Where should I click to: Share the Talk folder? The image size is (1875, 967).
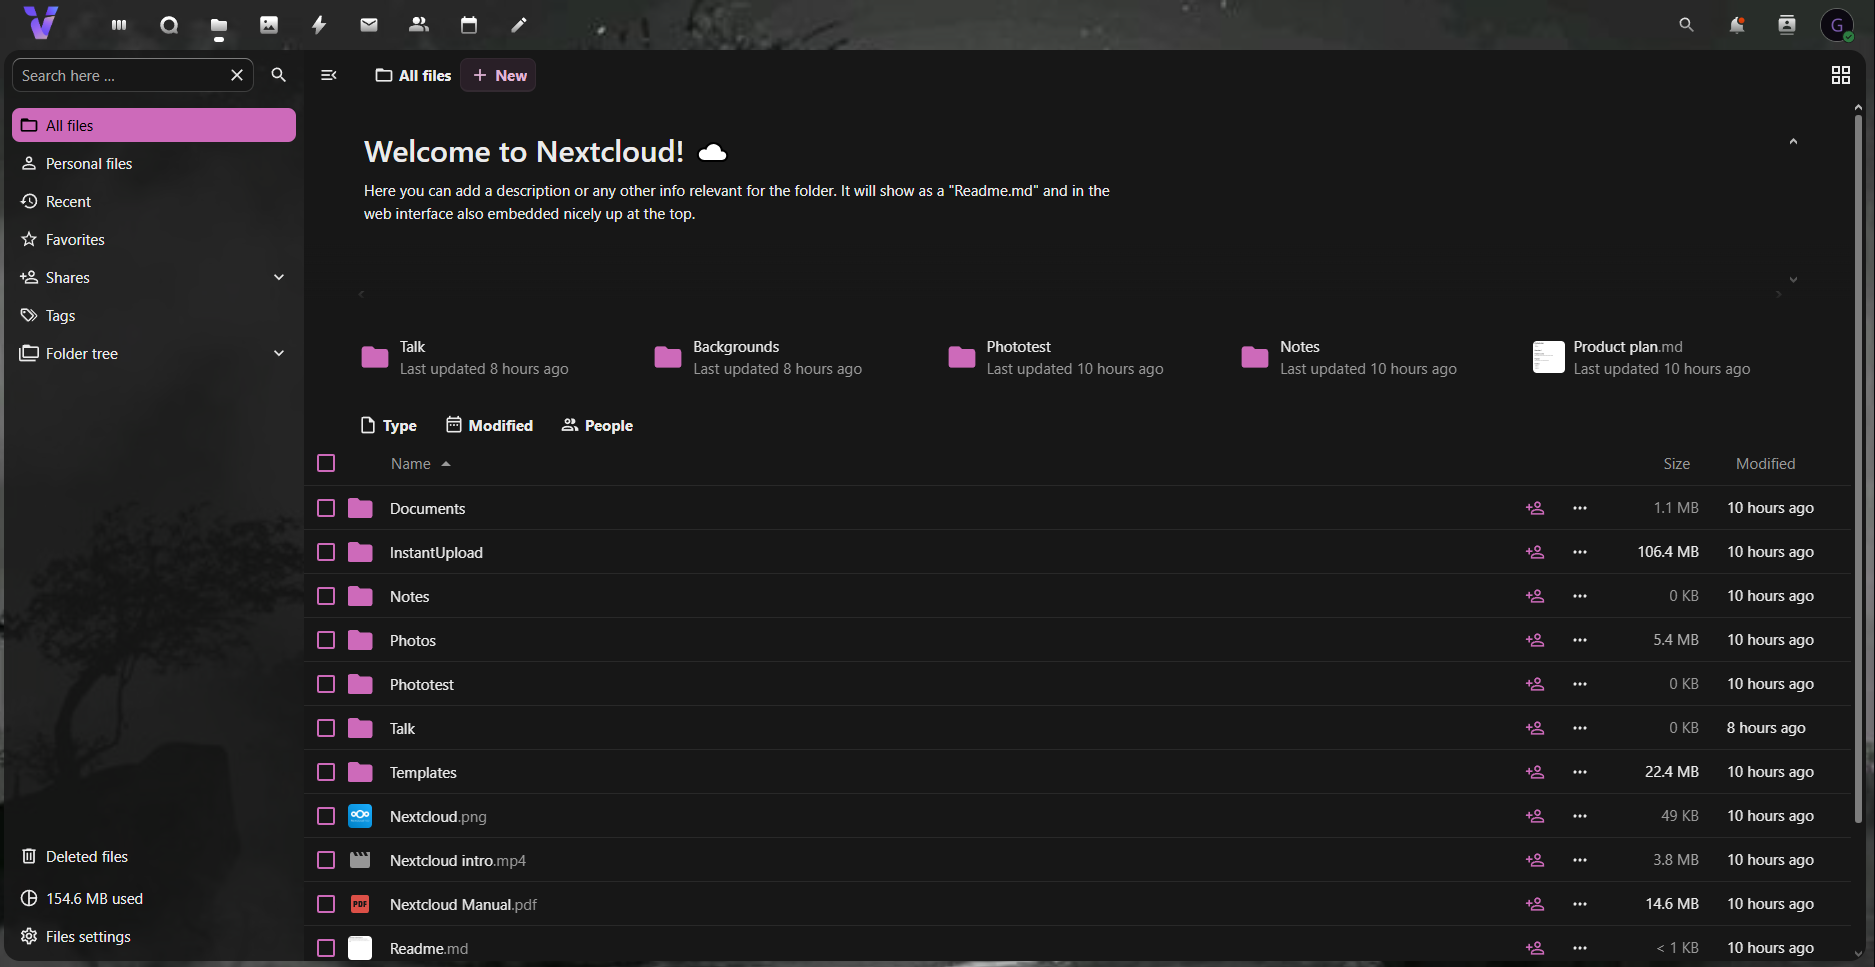pos(1535,728)
